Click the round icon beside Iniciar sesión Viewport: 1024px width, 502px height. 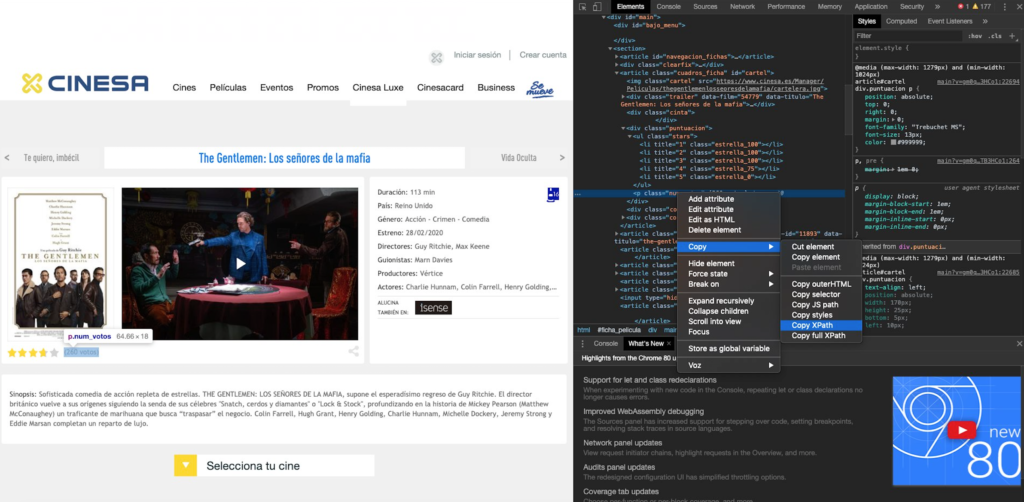coord(436,57)
